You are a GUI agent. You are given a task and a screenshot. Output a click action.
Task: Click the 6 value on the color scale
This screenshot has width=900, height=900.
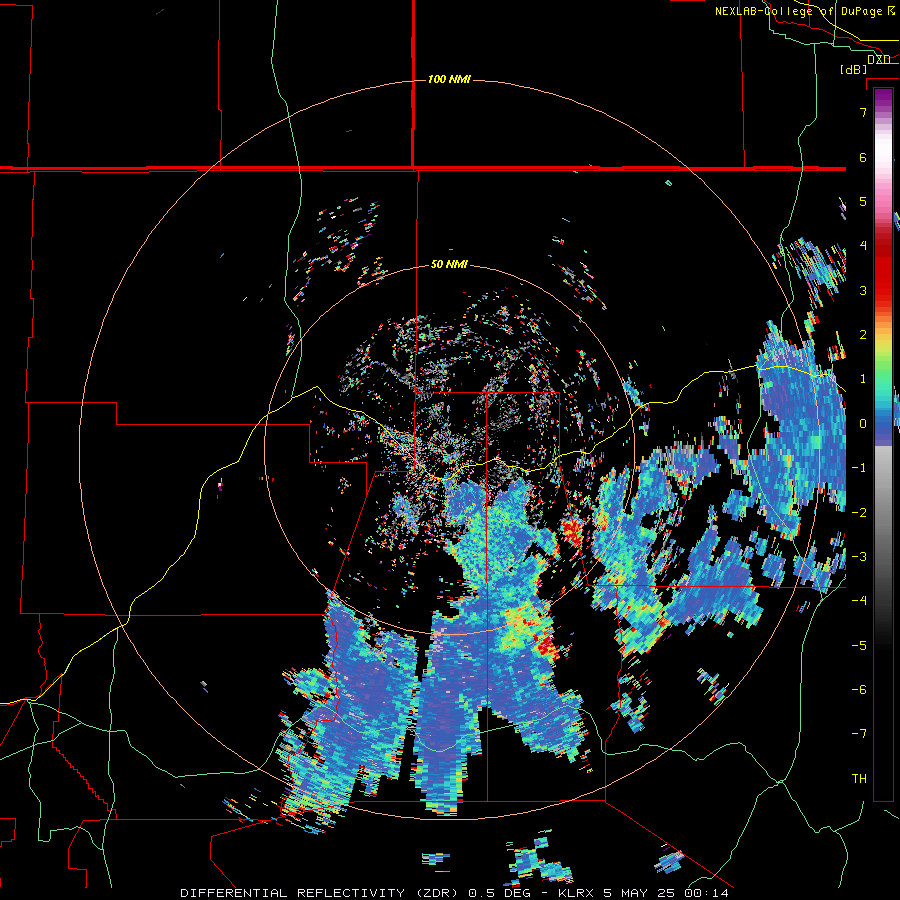tap(863, 157)
